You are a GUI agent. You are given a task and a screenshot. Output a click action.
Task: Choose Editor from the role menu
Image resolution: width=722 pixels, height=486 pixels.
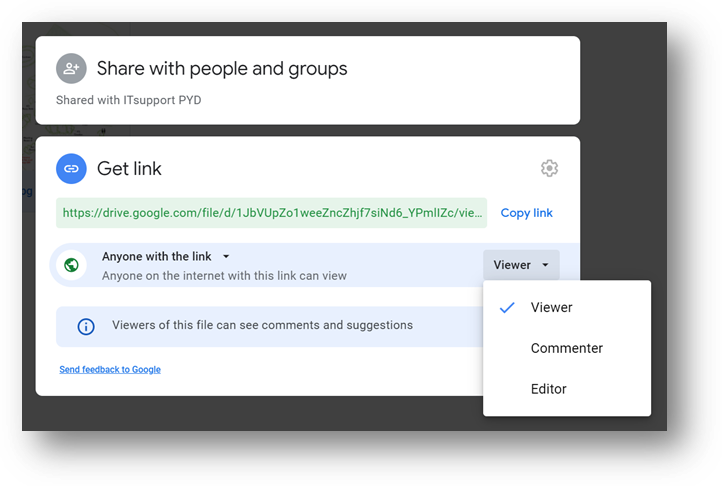point(567,389)
